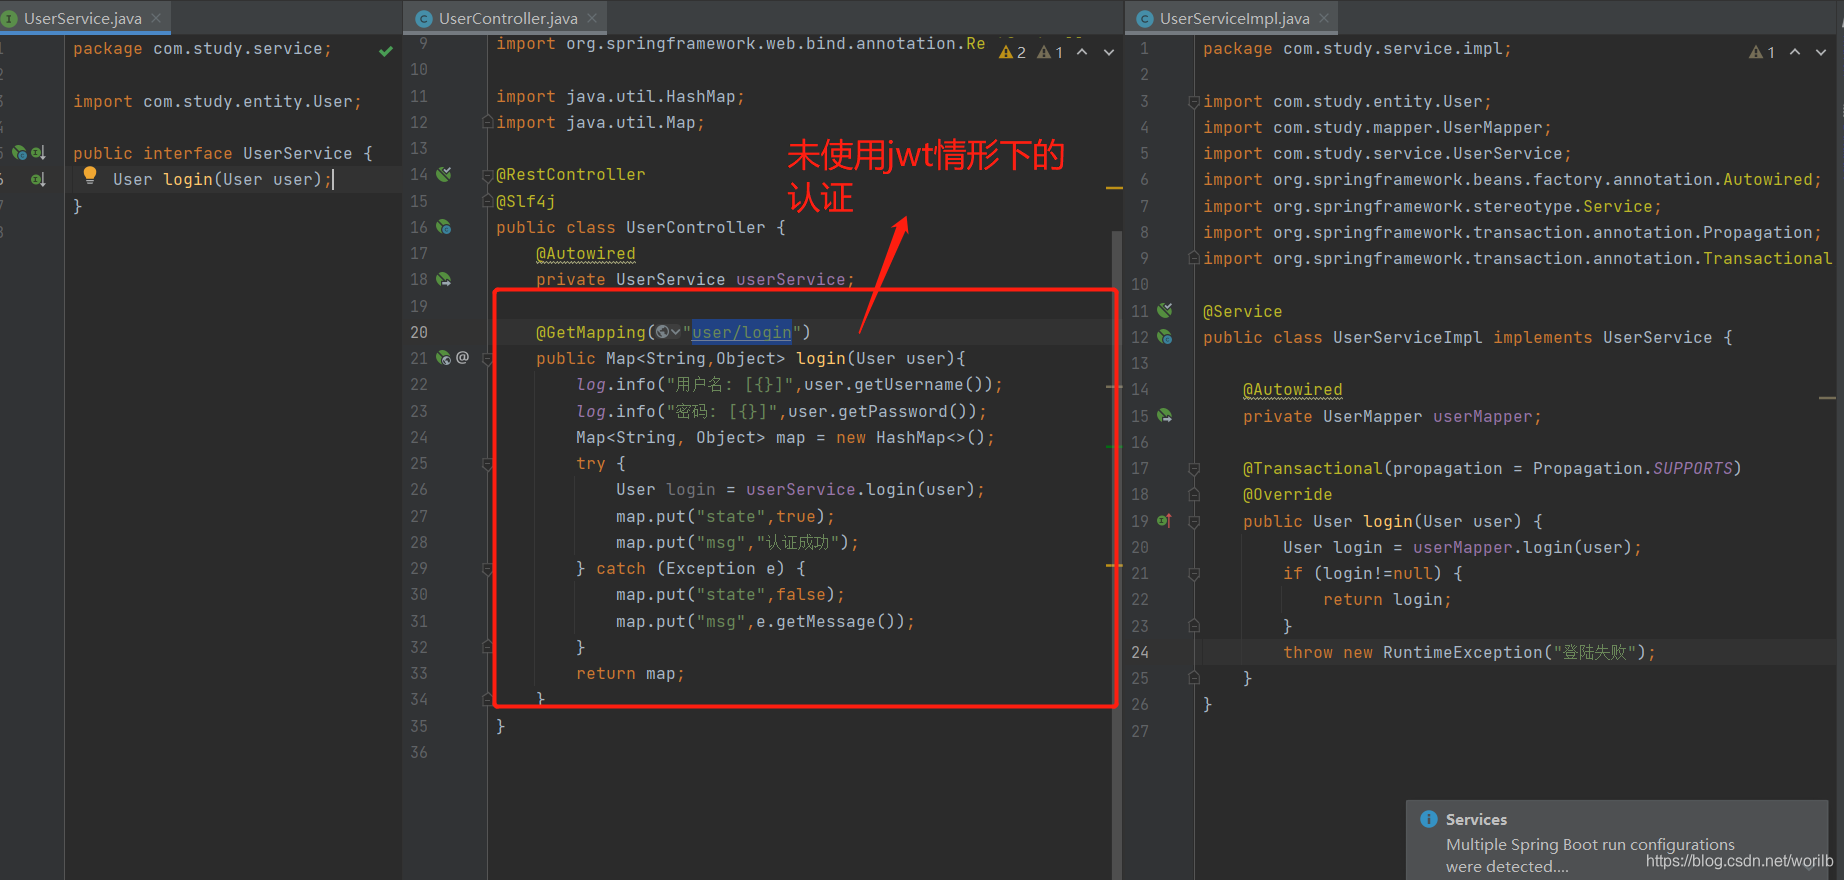This screenshot has height=880, width=1844.
Task: Click '@RestController' annotation in UserController
Action: (571, 174)
